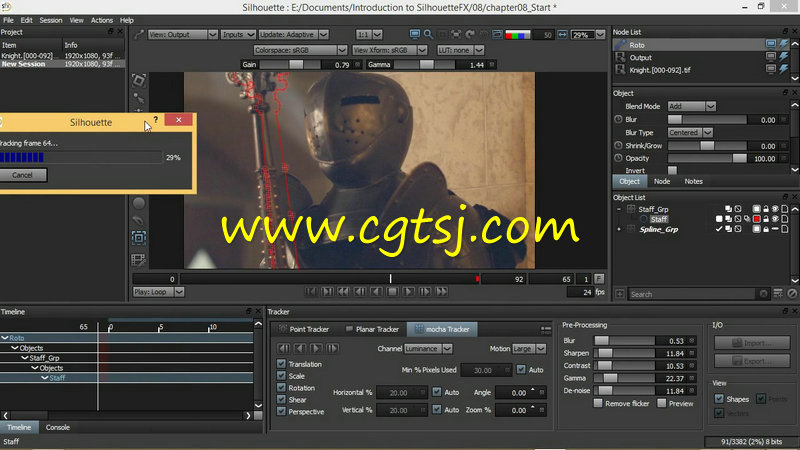Go to first frame in playback controls
This screenshot has width=800, height=450.
coord(311,292)
